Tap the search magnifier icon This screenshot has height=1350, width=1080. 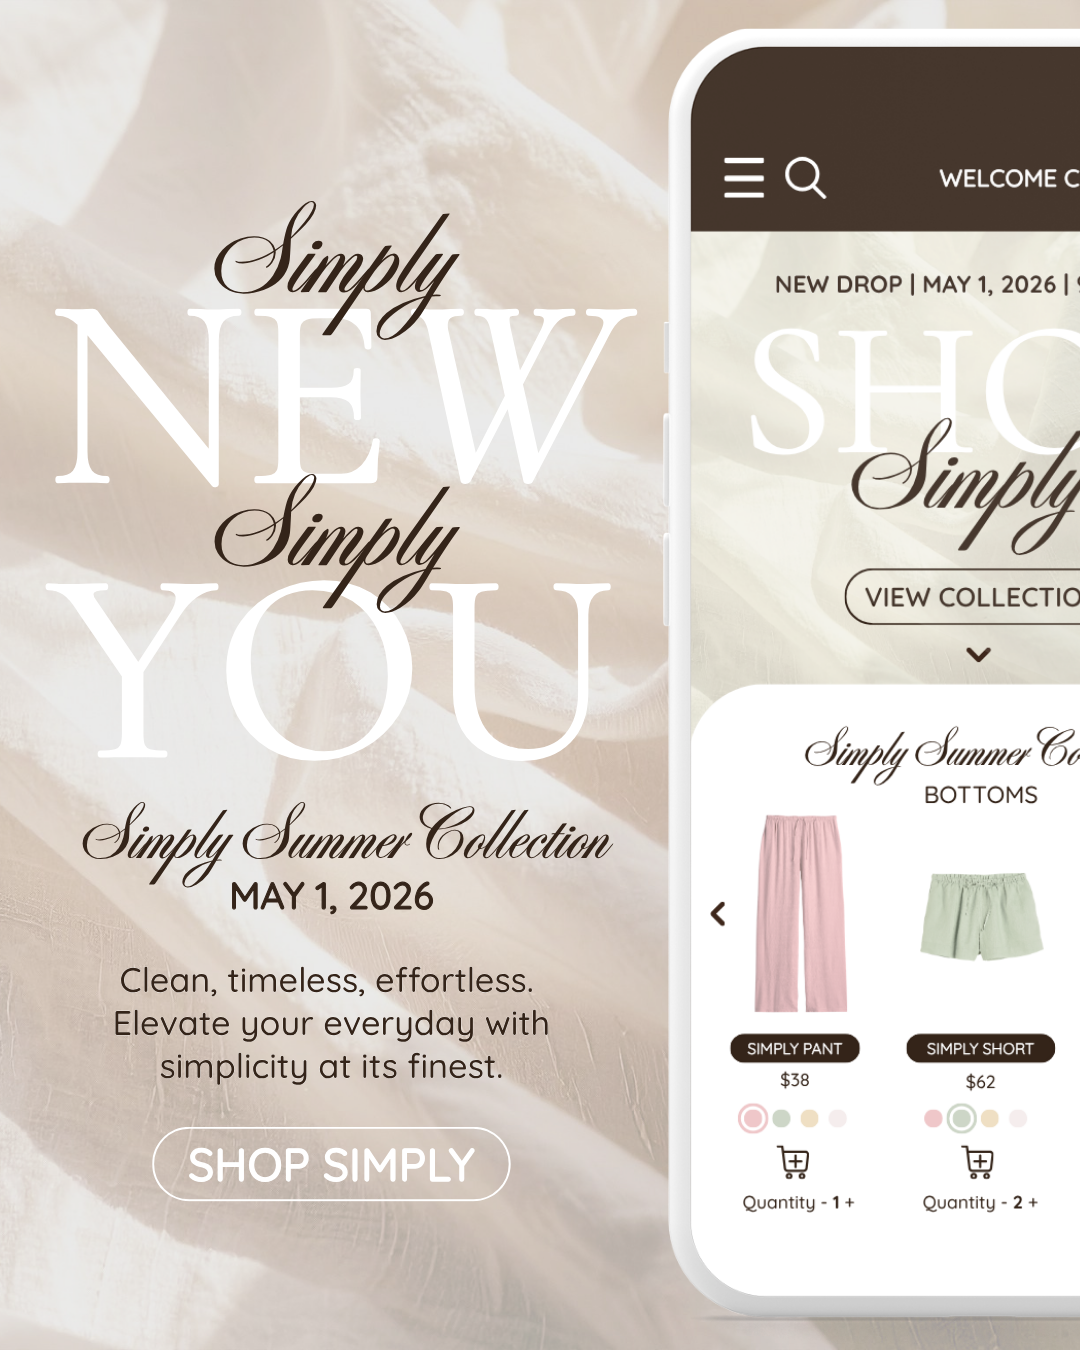click(806, 178)
